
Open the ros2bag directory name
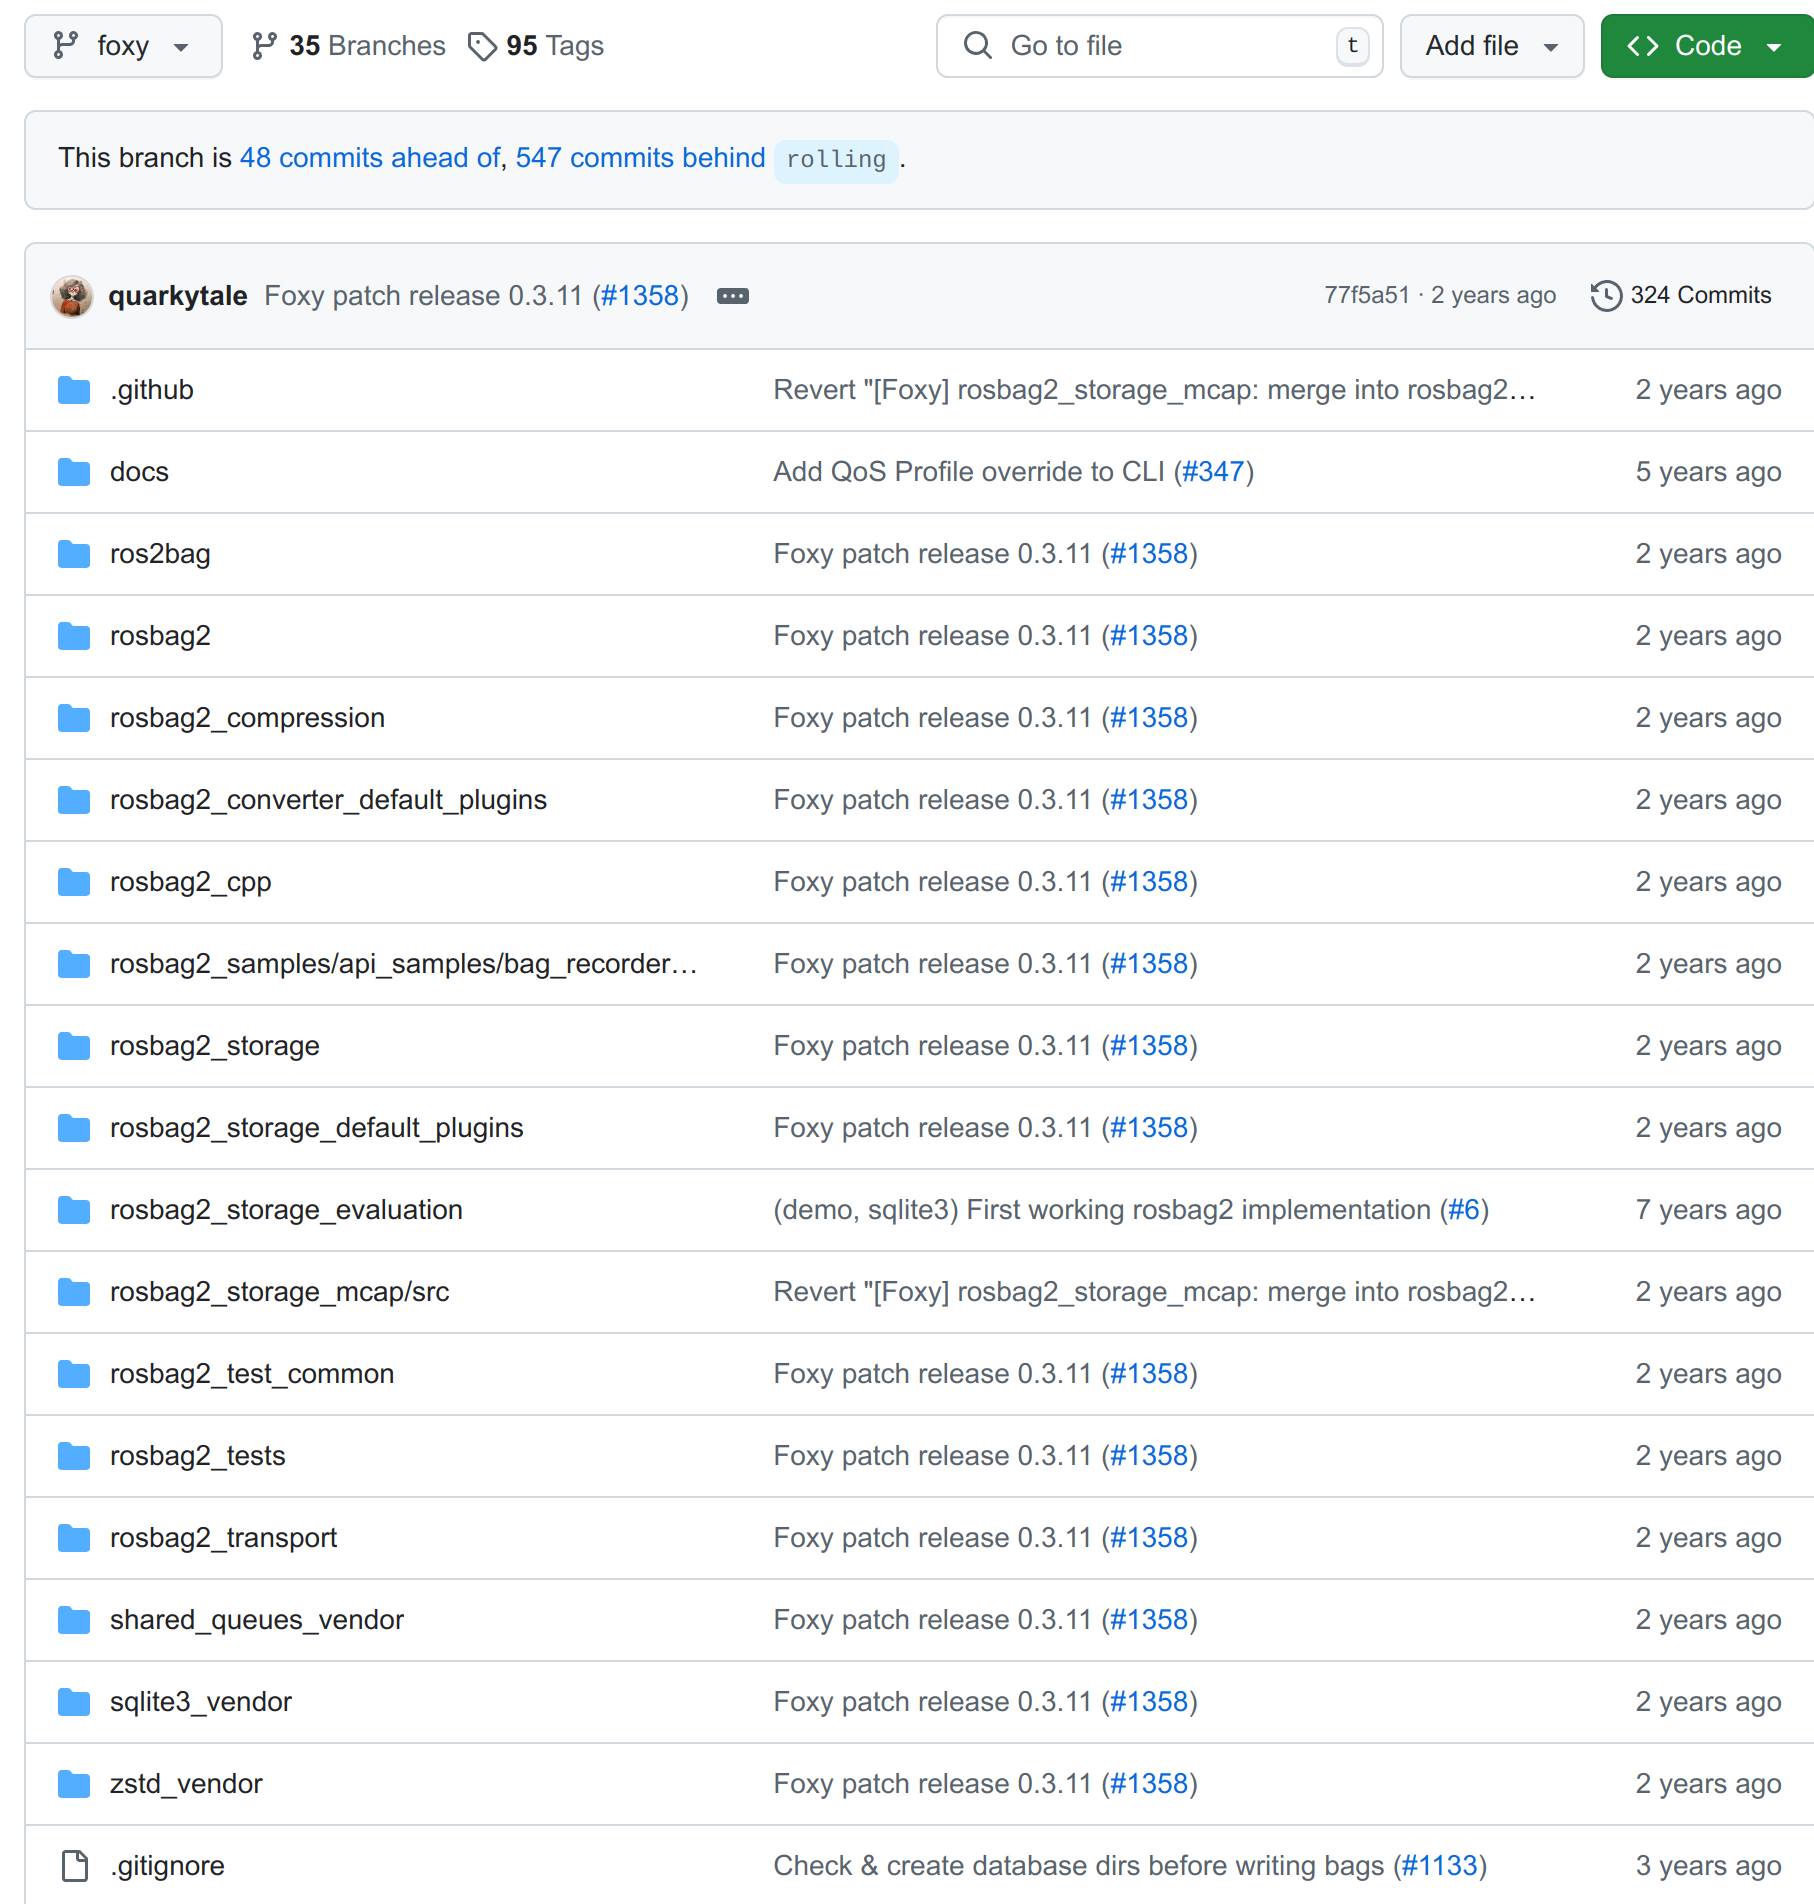160,554
